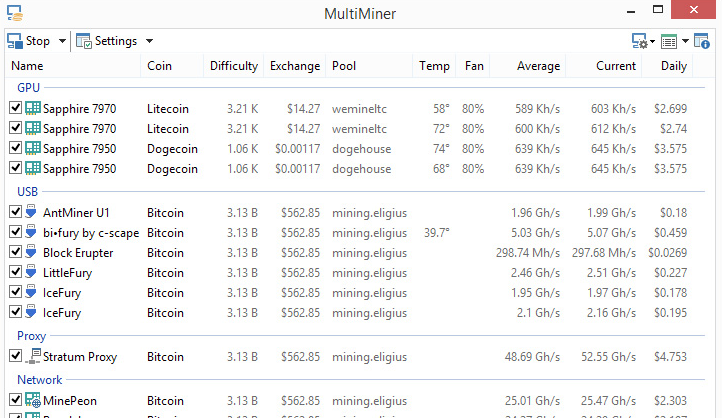Click the list view icon in toolbar
722x418 pixels.
point(669,41)
